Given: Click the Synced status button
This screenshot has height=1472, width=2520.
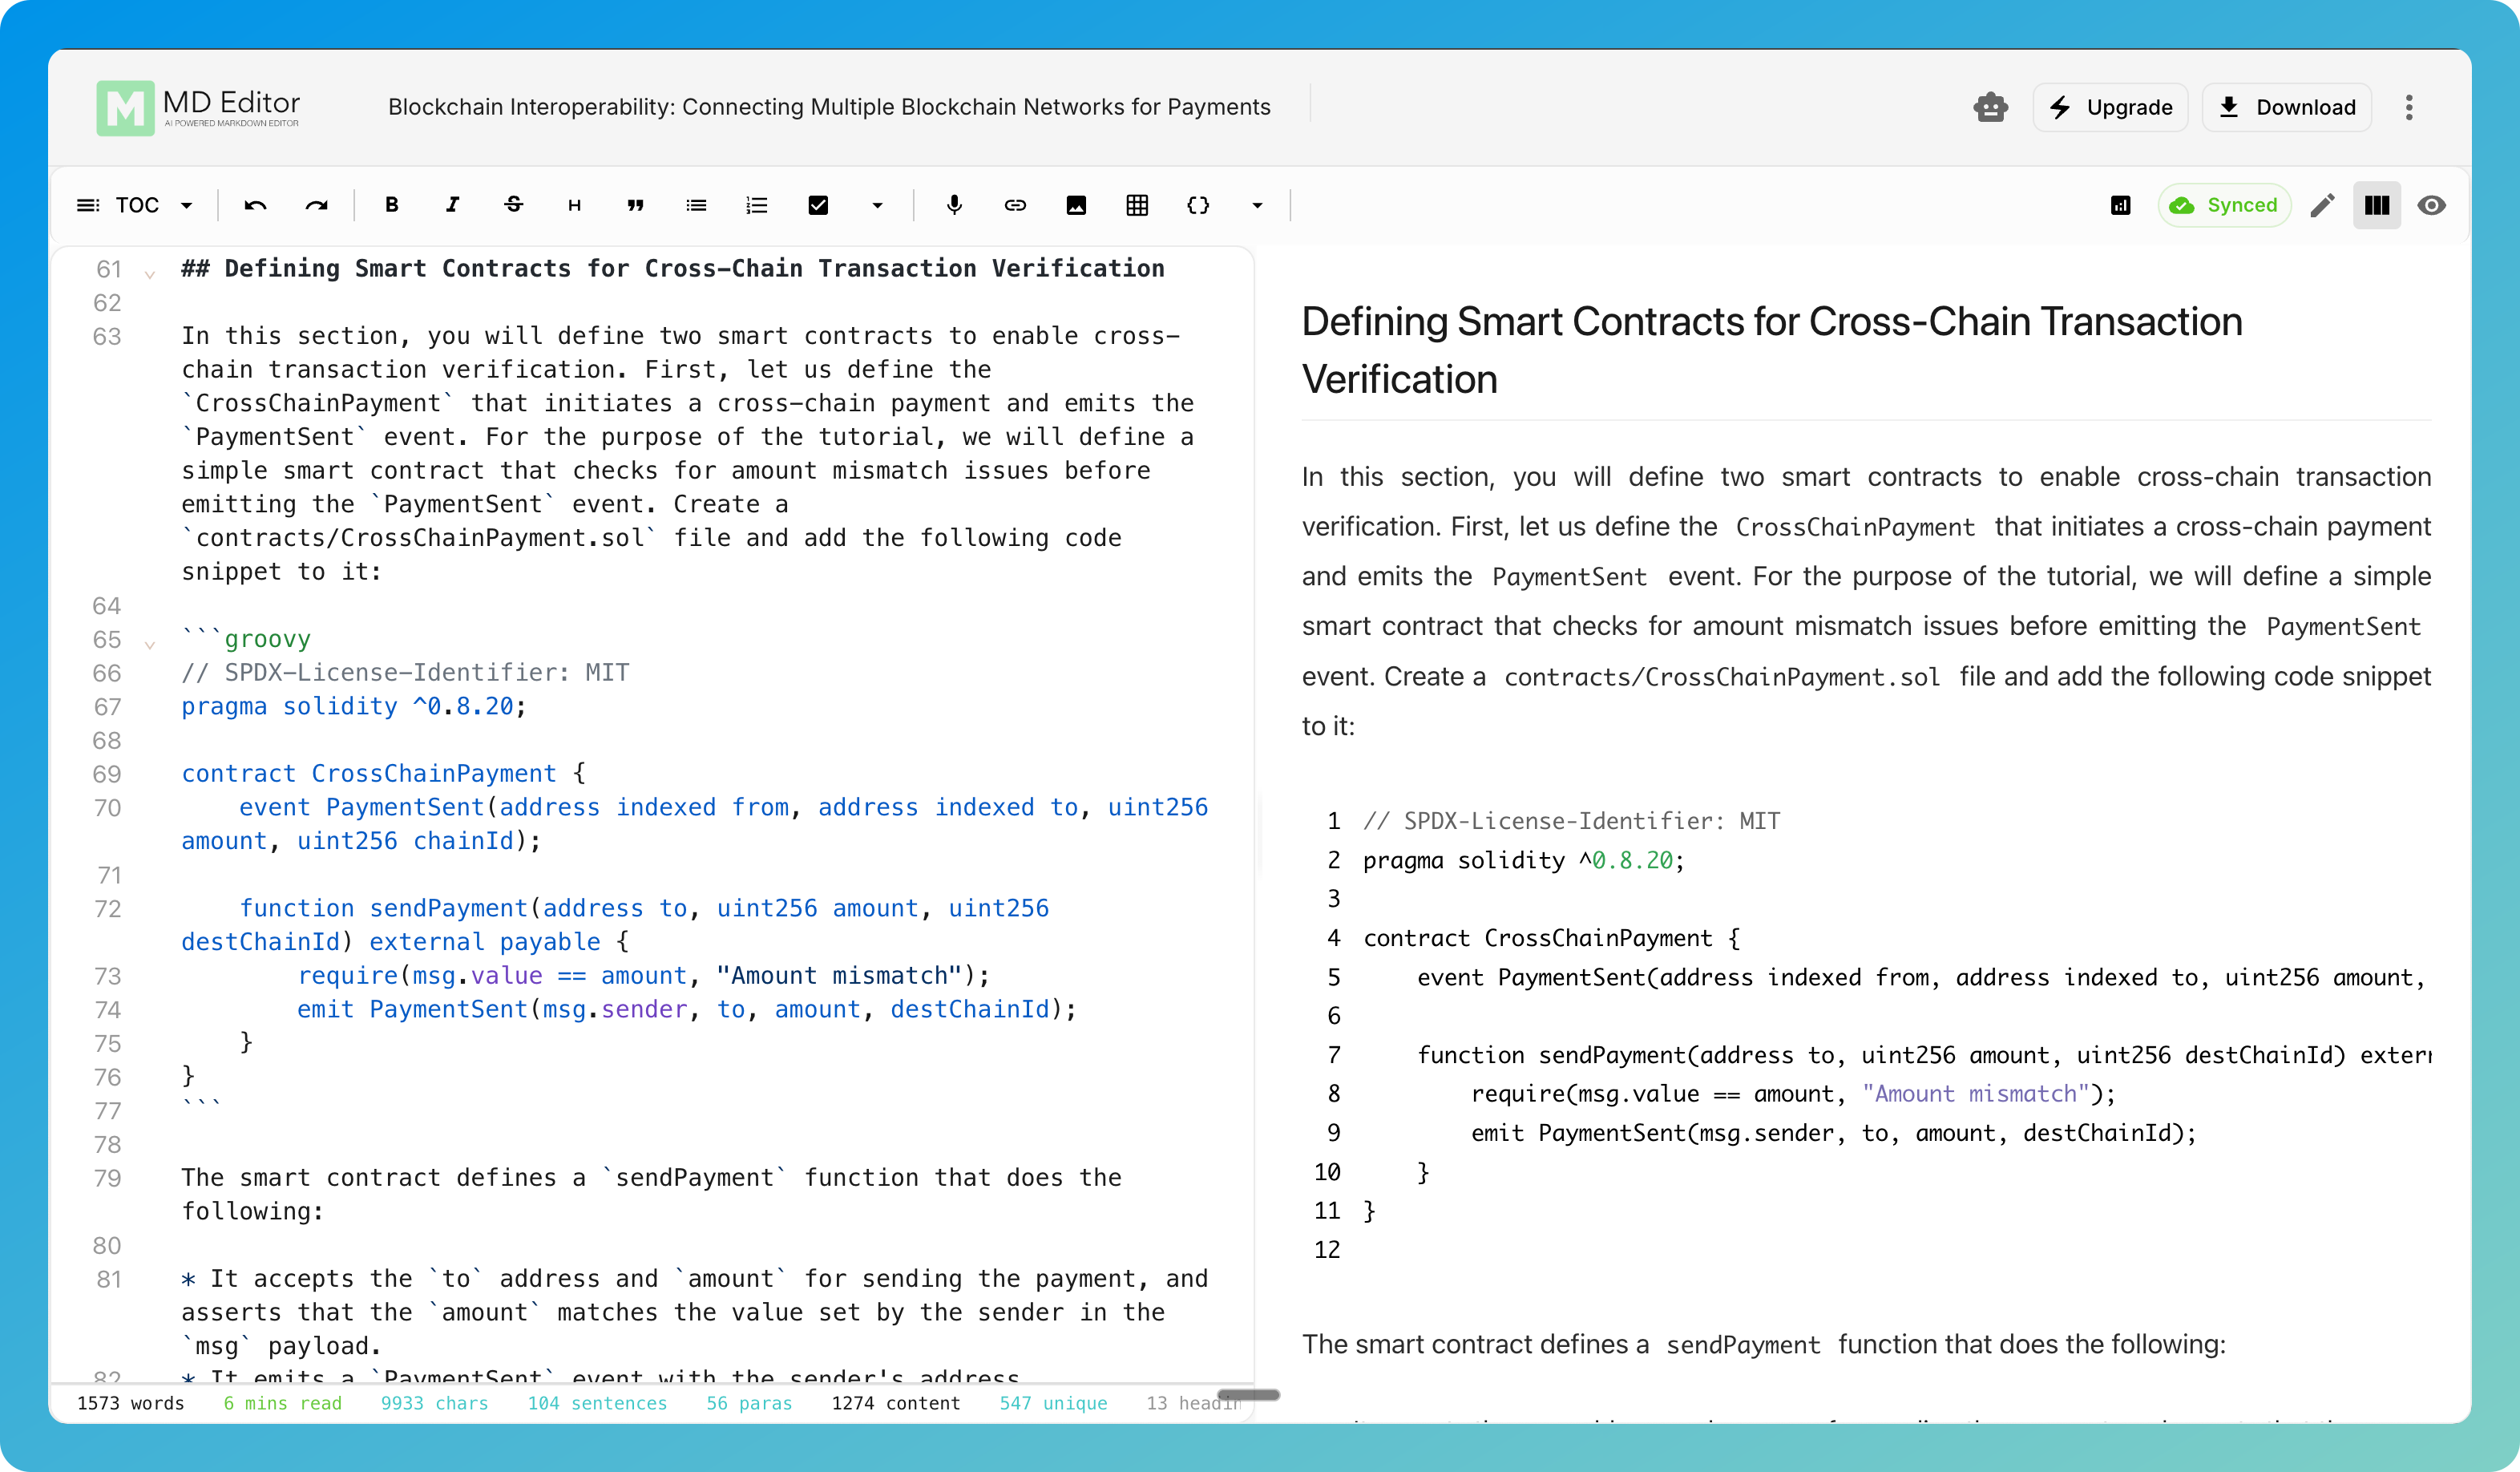Looking at the screenshot, I should [x=2224, y=205].
